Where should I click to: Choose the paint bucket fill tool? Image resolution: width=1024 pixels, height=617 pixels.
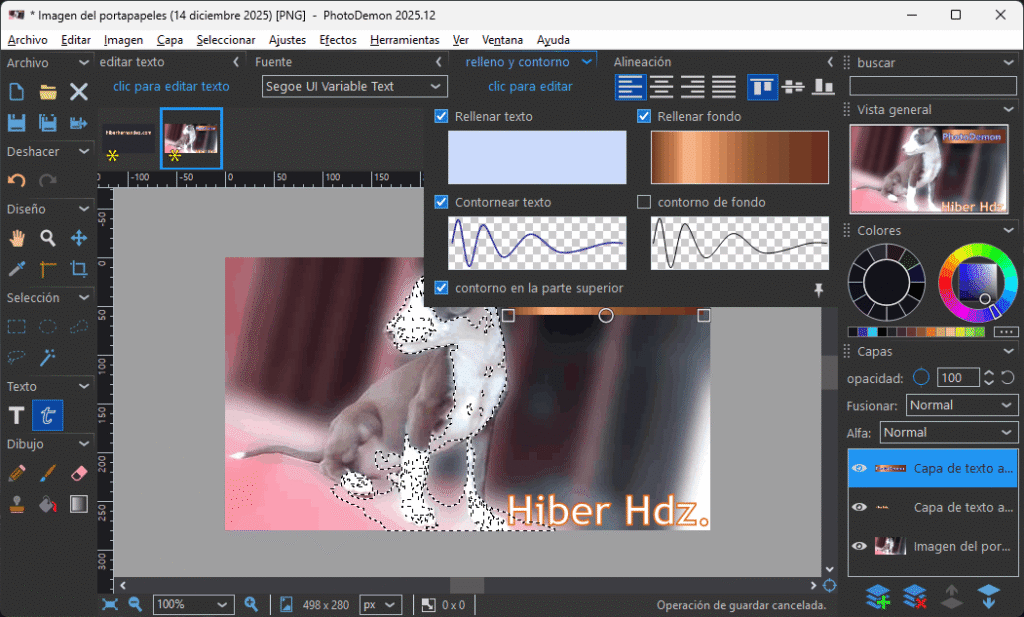click(48, 504)
